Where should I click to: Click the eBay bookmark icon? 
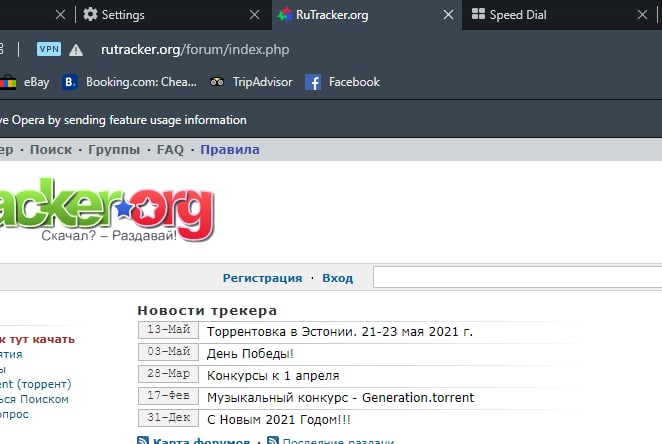point(7,82)
